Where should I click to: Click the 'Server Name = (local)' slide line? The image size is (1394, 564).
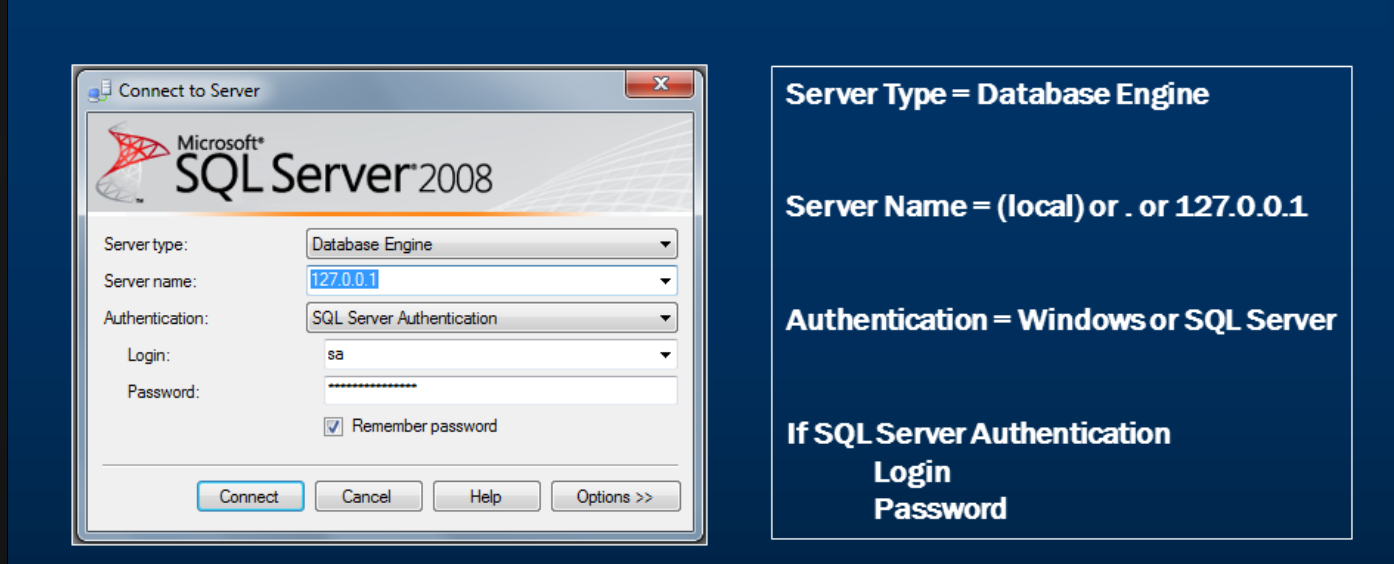1047,207
